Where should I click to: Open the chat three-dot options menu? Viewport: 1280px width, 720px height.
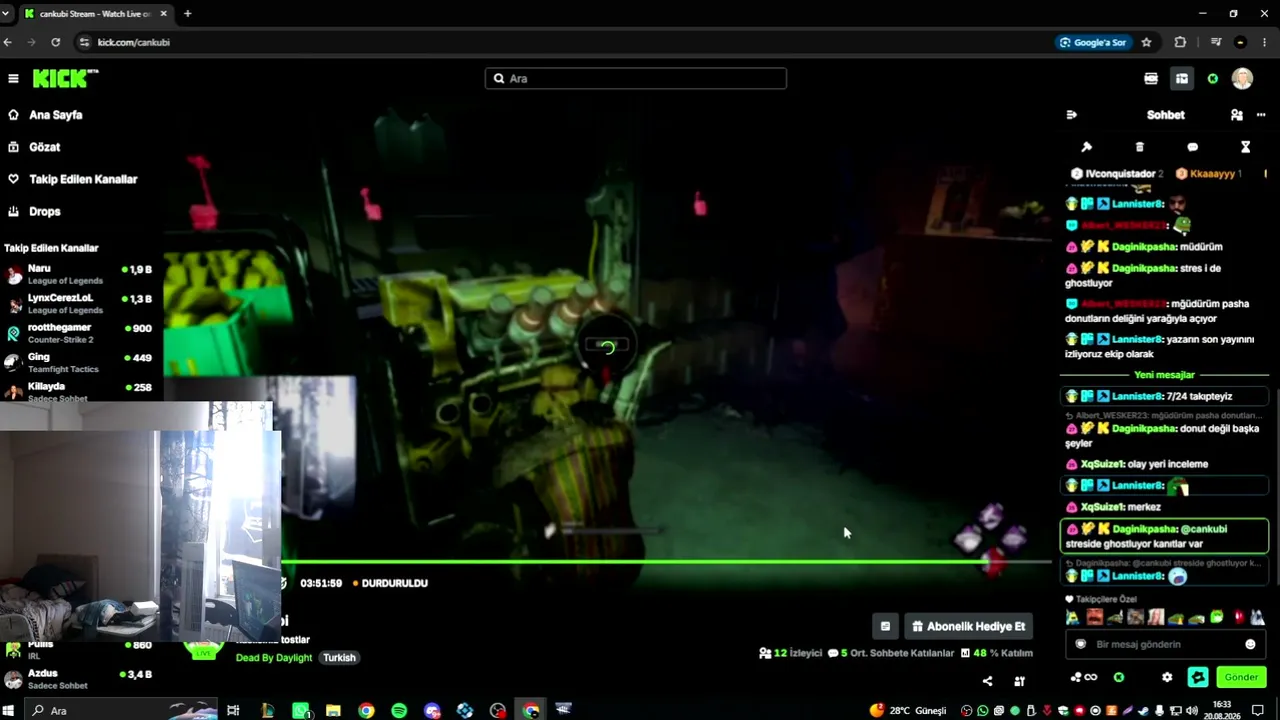(x=1261, y=115)
